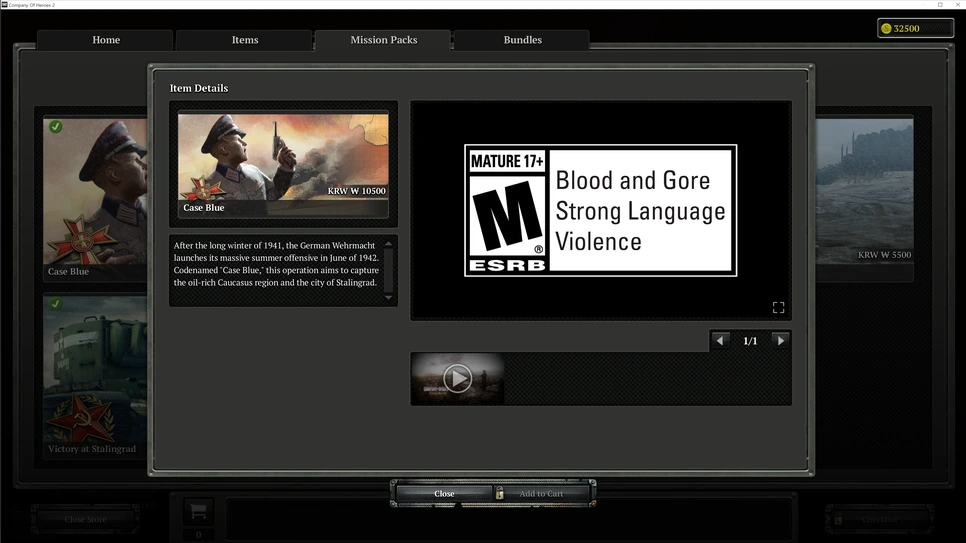Play the Case Blue trailer thumbnail
Image resolution: width=966 pixels, height=543 pixels.
pos(457,378)
